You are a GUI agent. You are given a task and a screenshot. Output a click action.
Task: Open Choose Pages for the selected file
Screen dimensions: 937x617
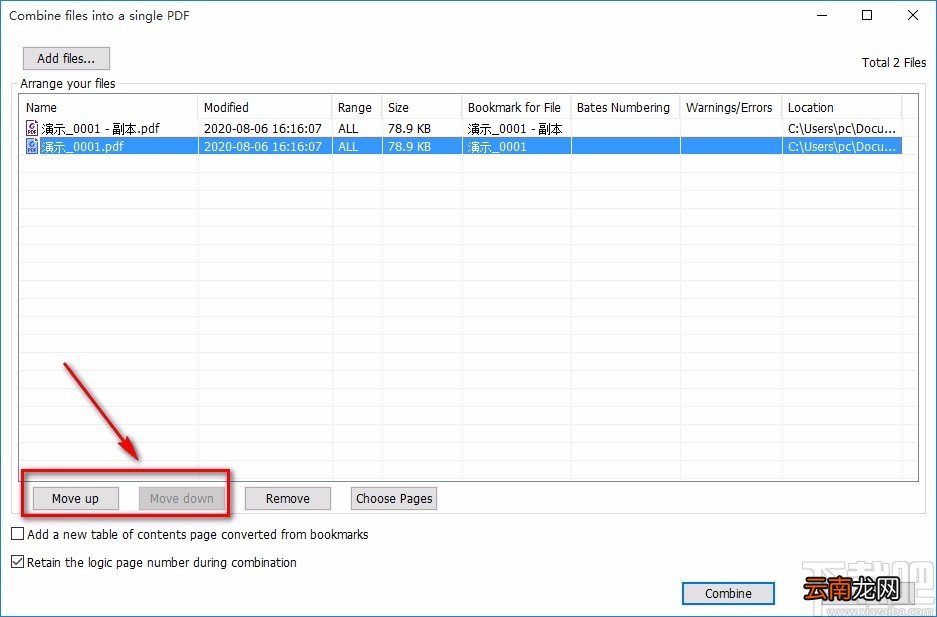394,499
